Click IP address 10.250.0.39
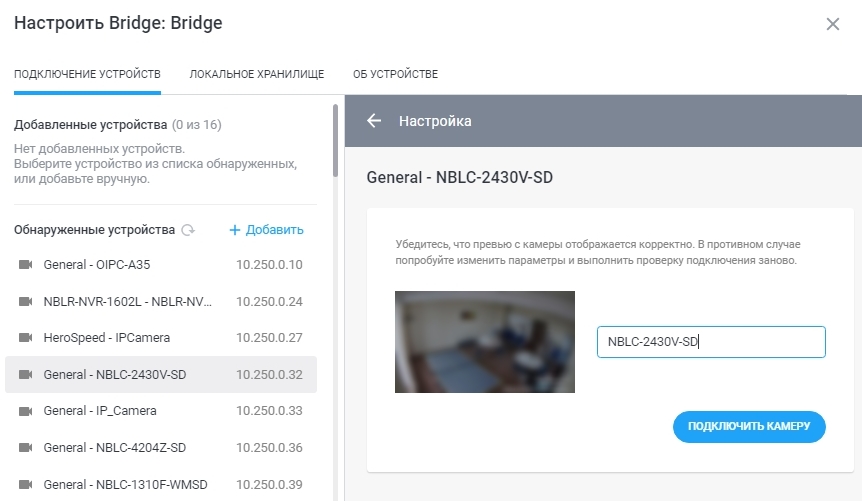The width and height of the screenshot is (862, 501). [269, 485]
